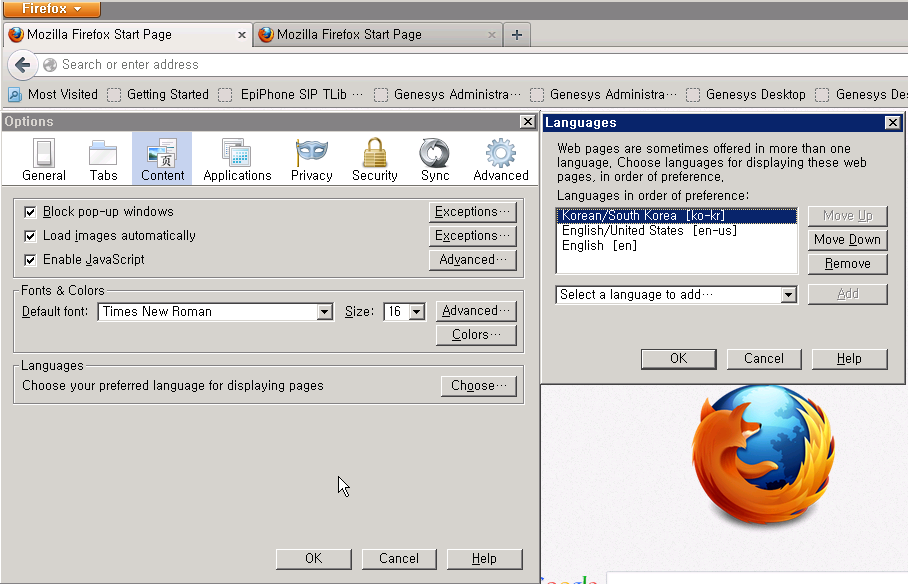Click Remove in Languages dialog
This screenshot has height=584, width=908.
[847, 264]
